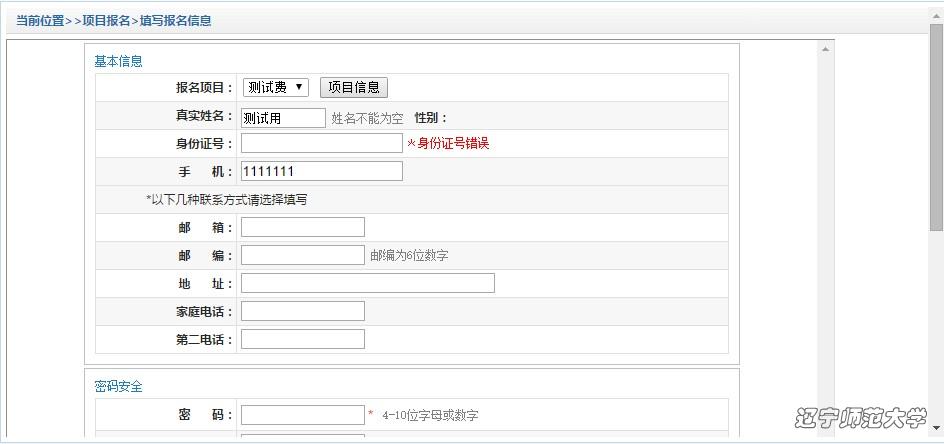Open the 报名项目 dropdown showing 测试费

pyautogui.click(x=275, y=88)
